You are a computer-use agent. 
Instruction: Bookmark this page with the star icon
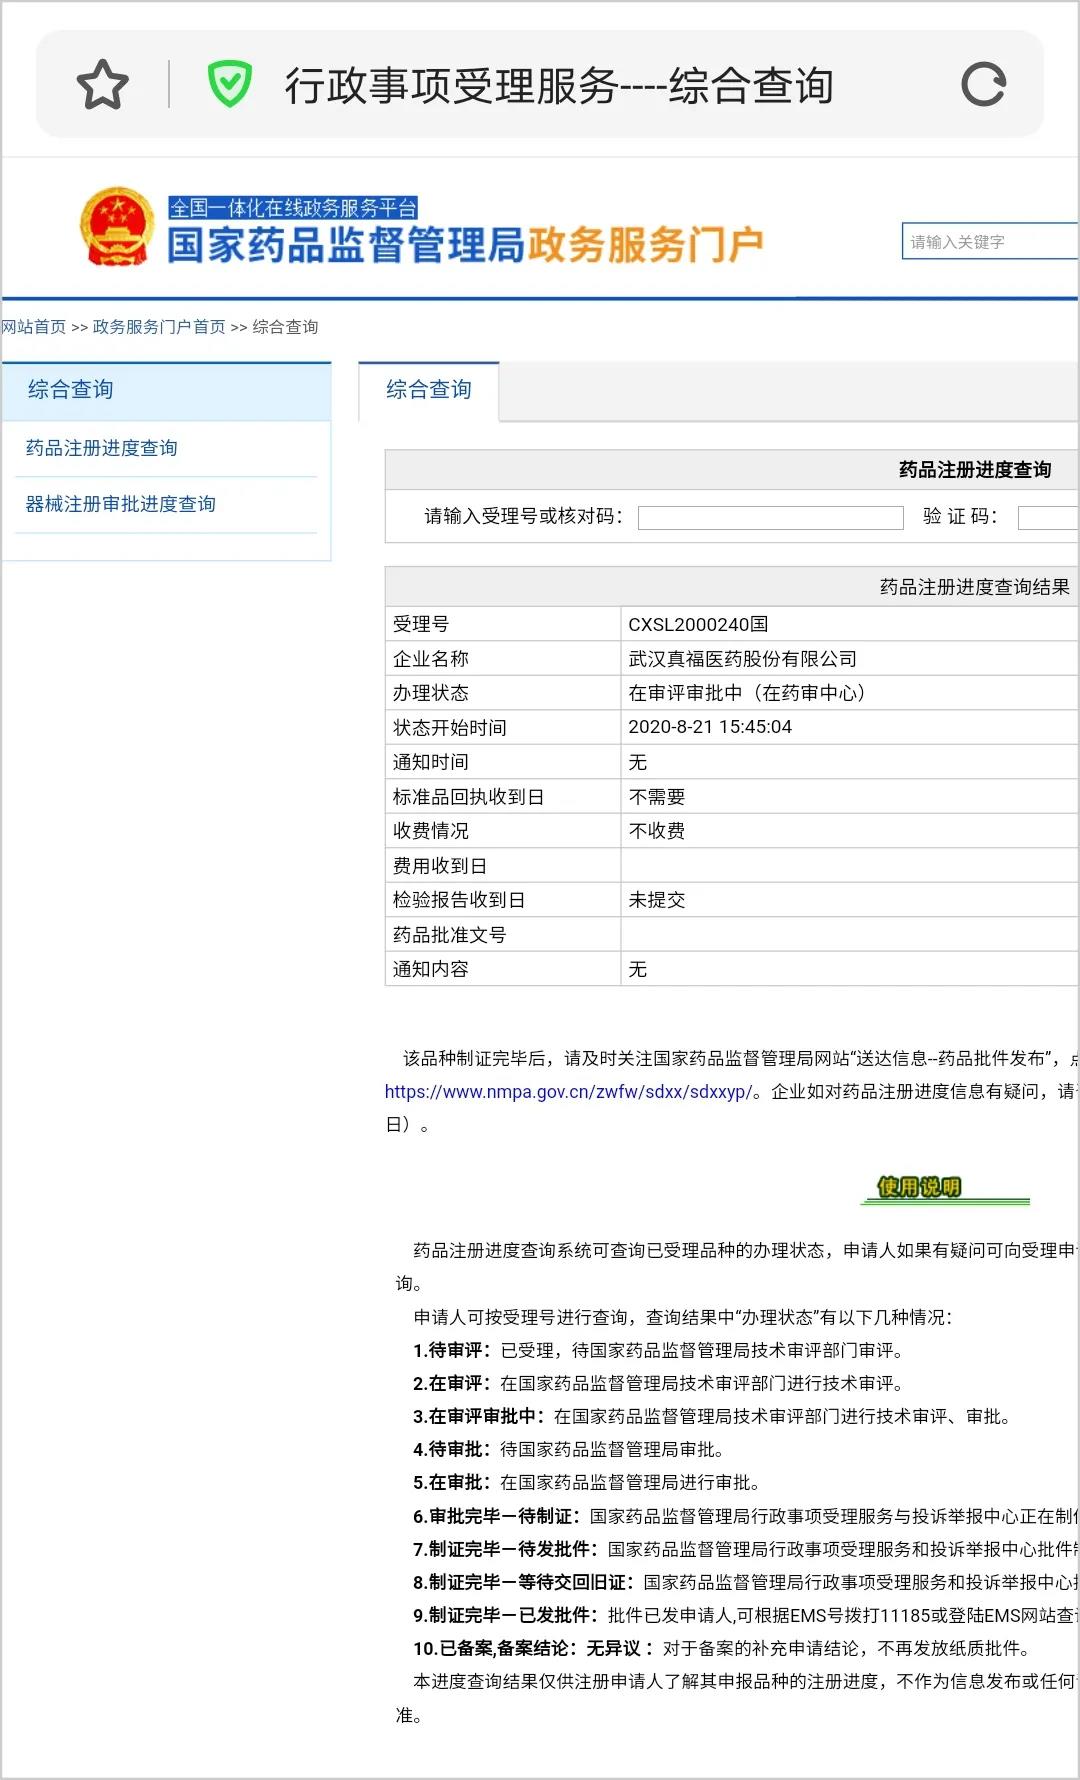(103, 85)
